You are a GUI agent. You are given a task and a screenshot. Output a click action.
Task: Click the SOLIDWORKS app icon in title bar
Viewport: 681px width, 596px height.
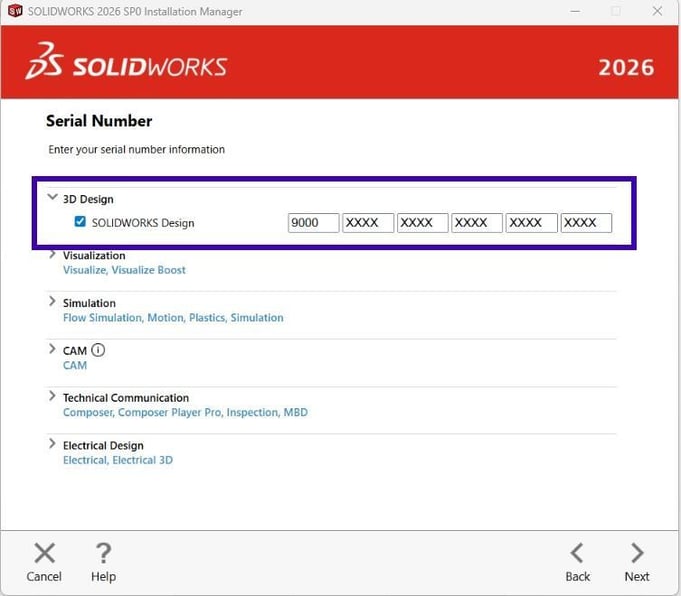click(15, 11)
